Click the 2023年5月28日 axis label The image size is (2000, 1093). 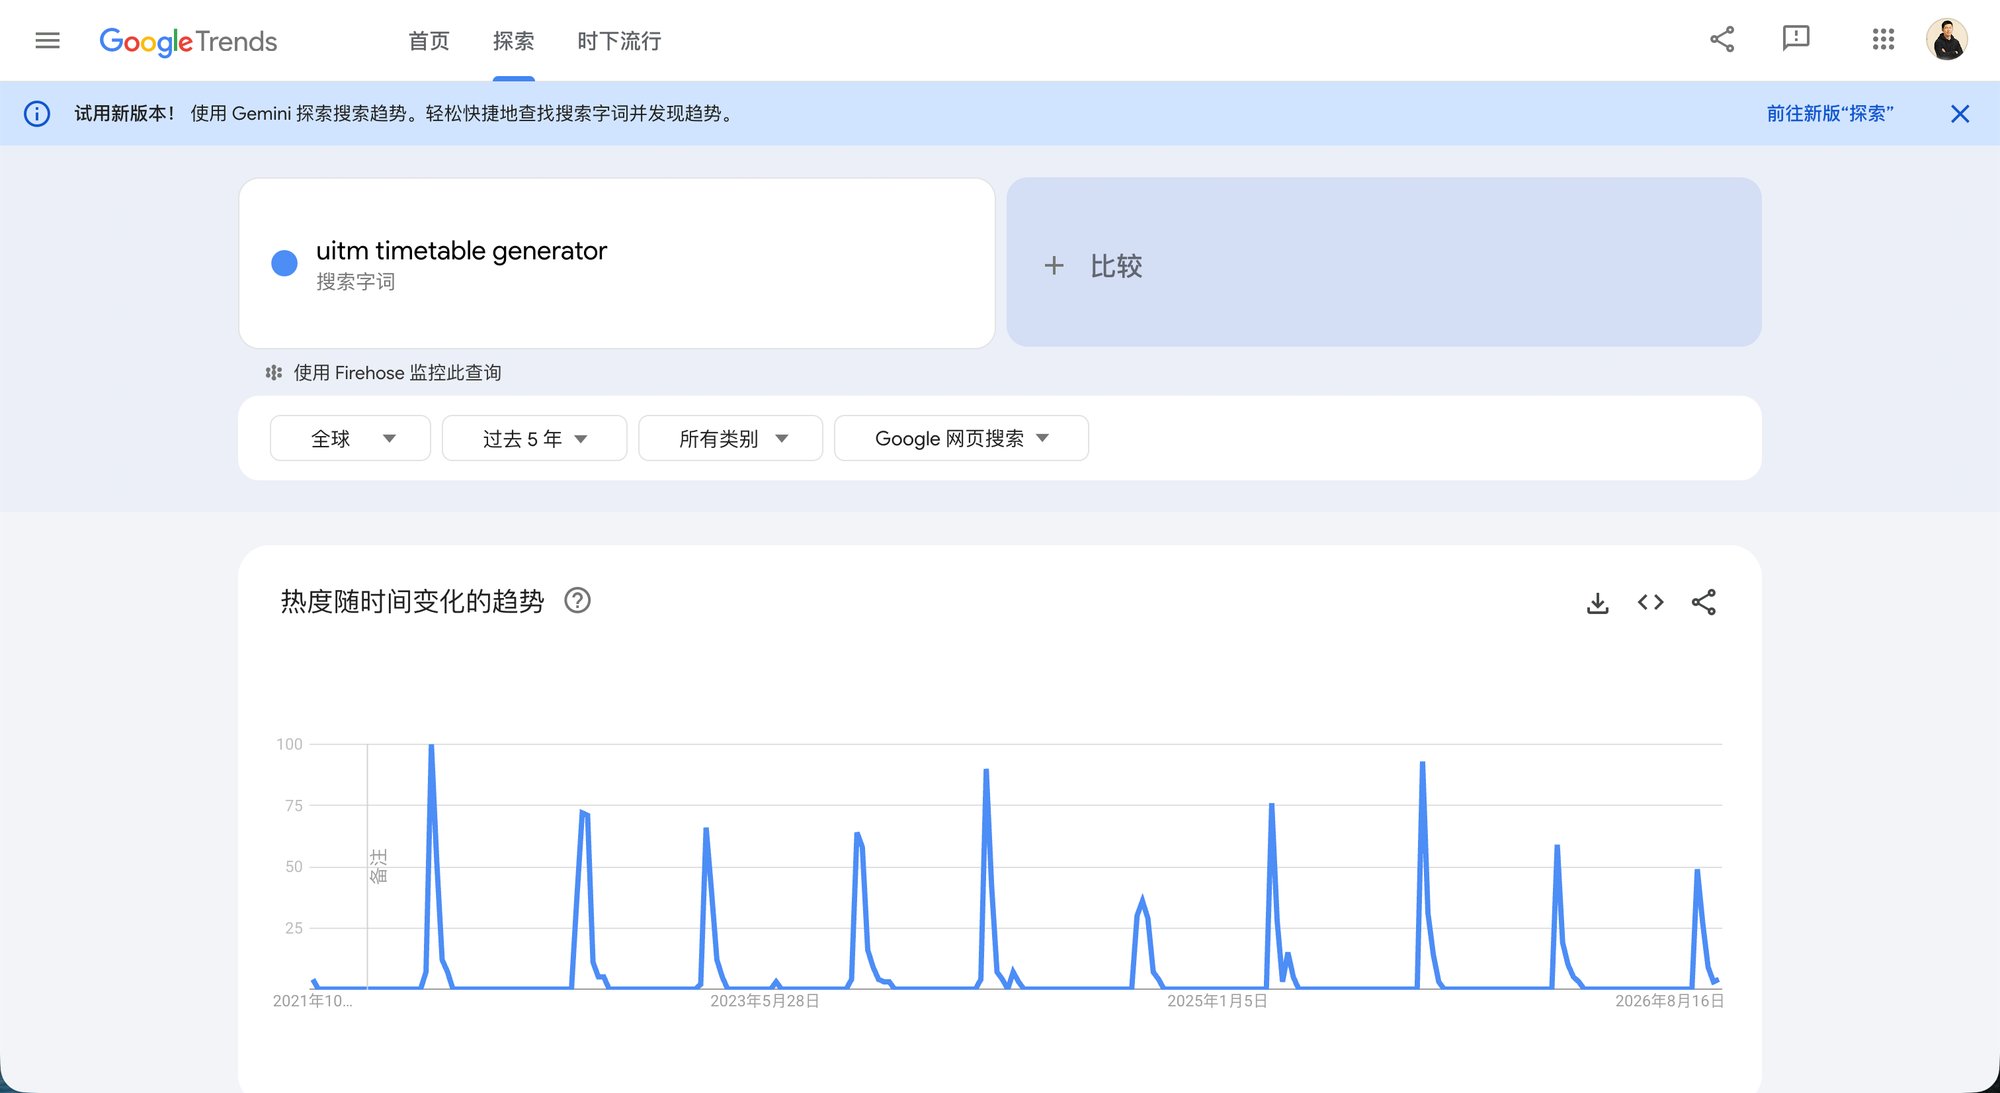click(765, 1001)
